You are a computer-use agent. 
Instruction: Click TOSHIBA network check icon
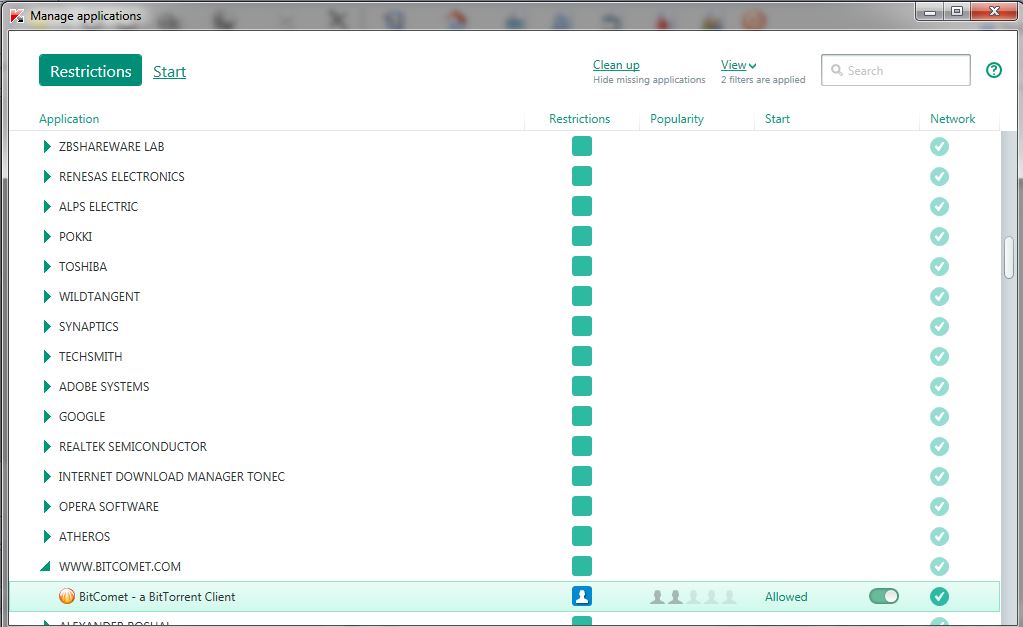coord(939,266)
